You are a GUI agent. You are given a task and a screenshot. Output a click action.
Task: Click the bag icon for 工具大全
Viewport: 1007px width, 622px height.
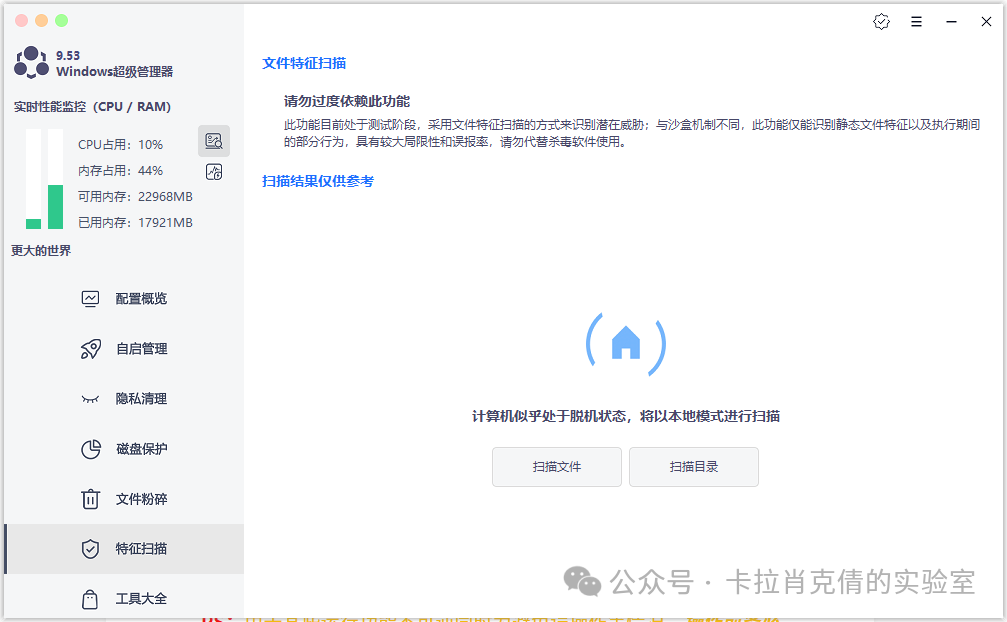point(91,599)
